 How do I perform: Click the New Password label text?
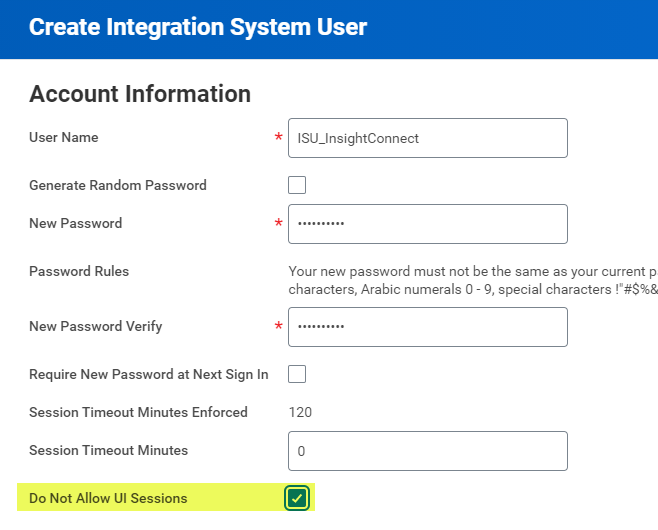(x=76, y=223)
